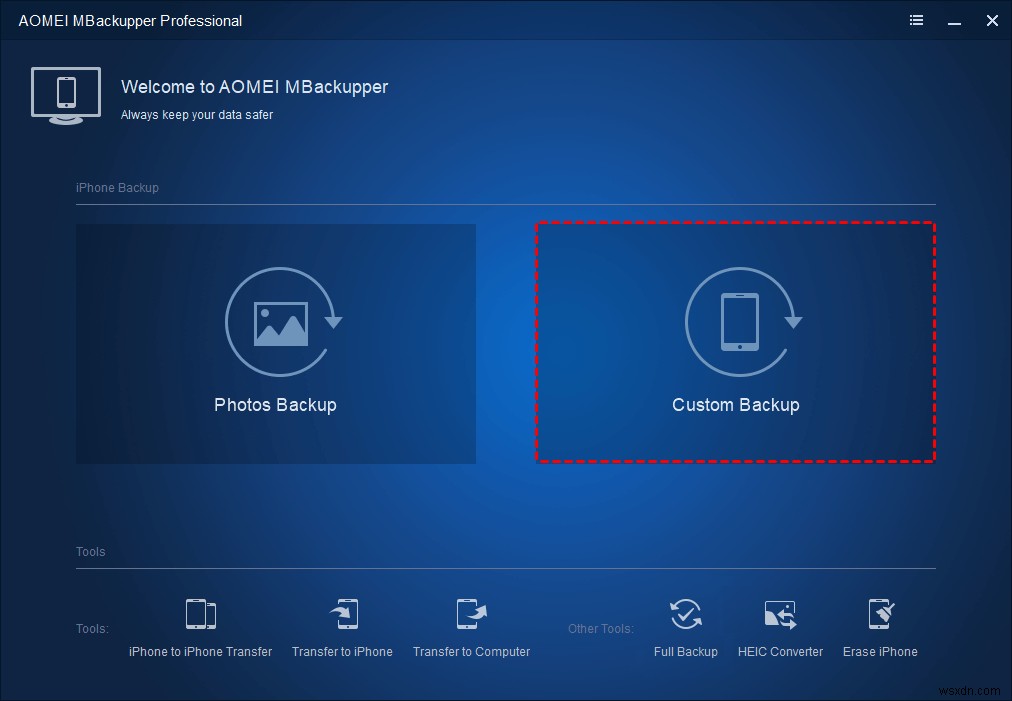
Task: Start a Full Backup
Action: pos(686,628)
